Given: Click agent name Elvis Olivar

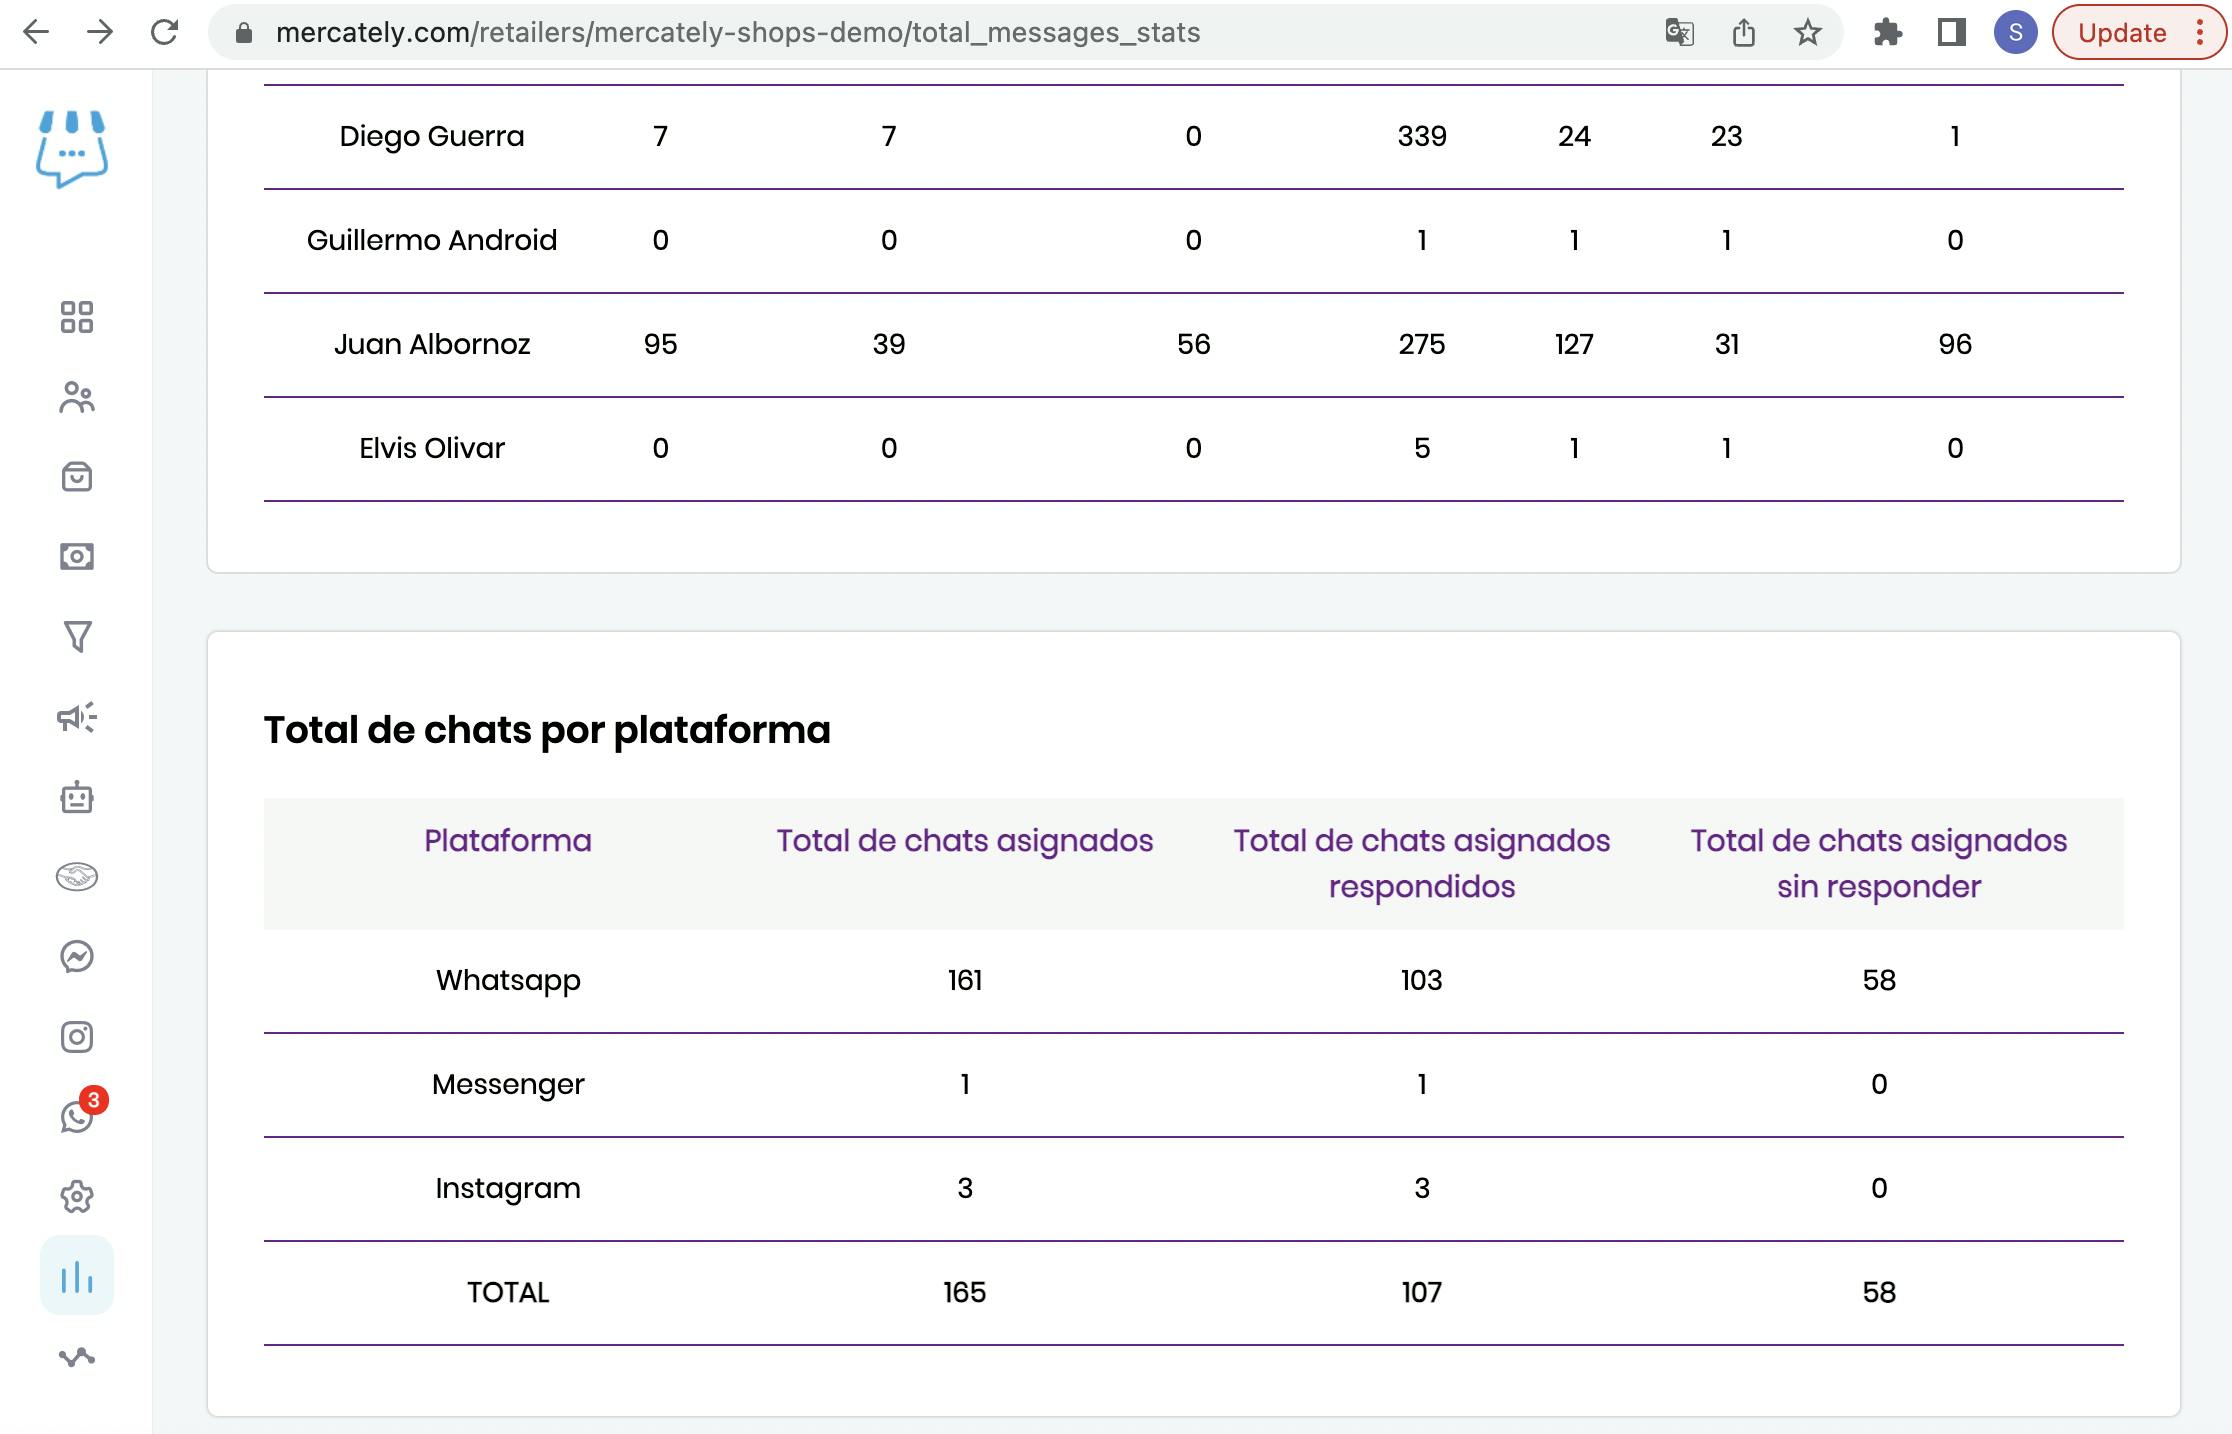Looking at the screenshot, I should 432,448.
